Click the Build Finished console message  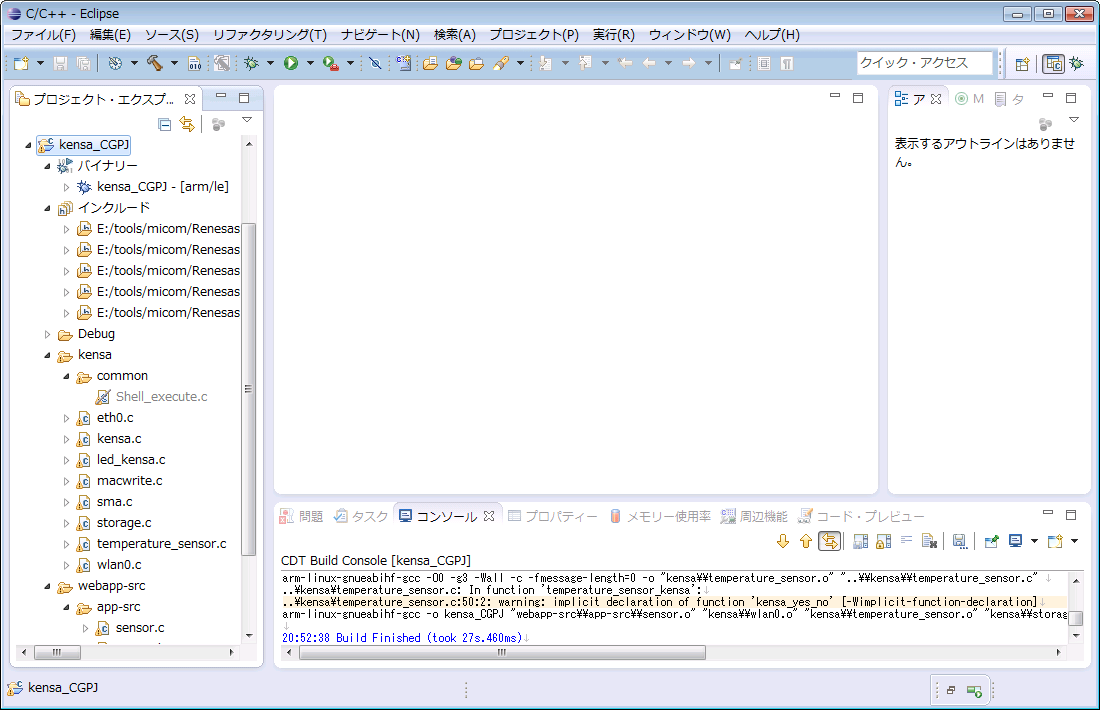pos(402,638)
